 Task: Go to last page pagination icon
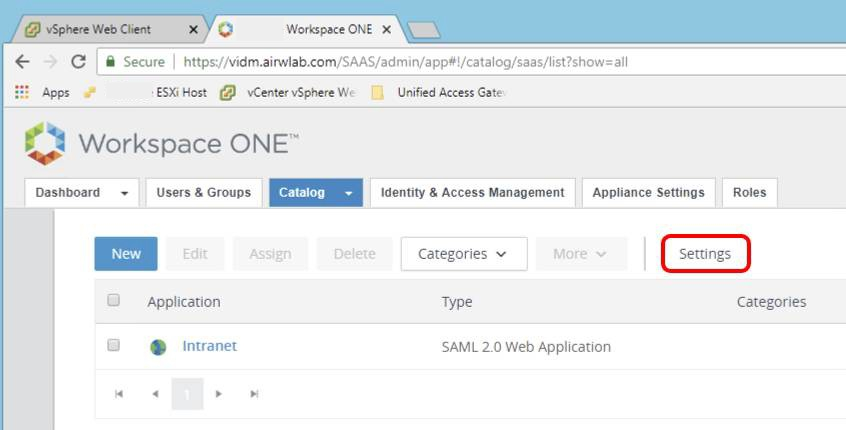tap(254, 394)
